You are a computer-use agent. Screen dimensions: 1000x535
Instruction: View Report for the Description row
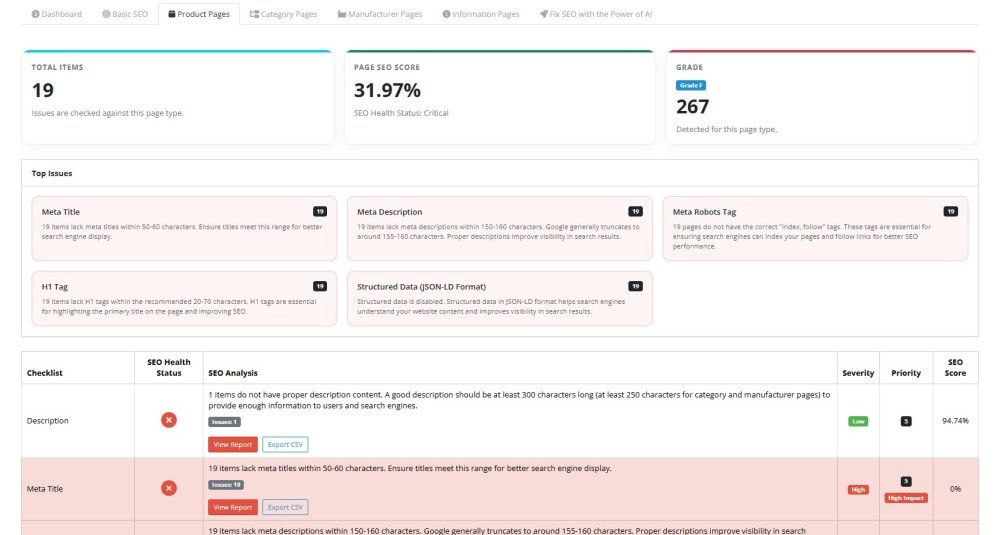click(x=232, y=444)
